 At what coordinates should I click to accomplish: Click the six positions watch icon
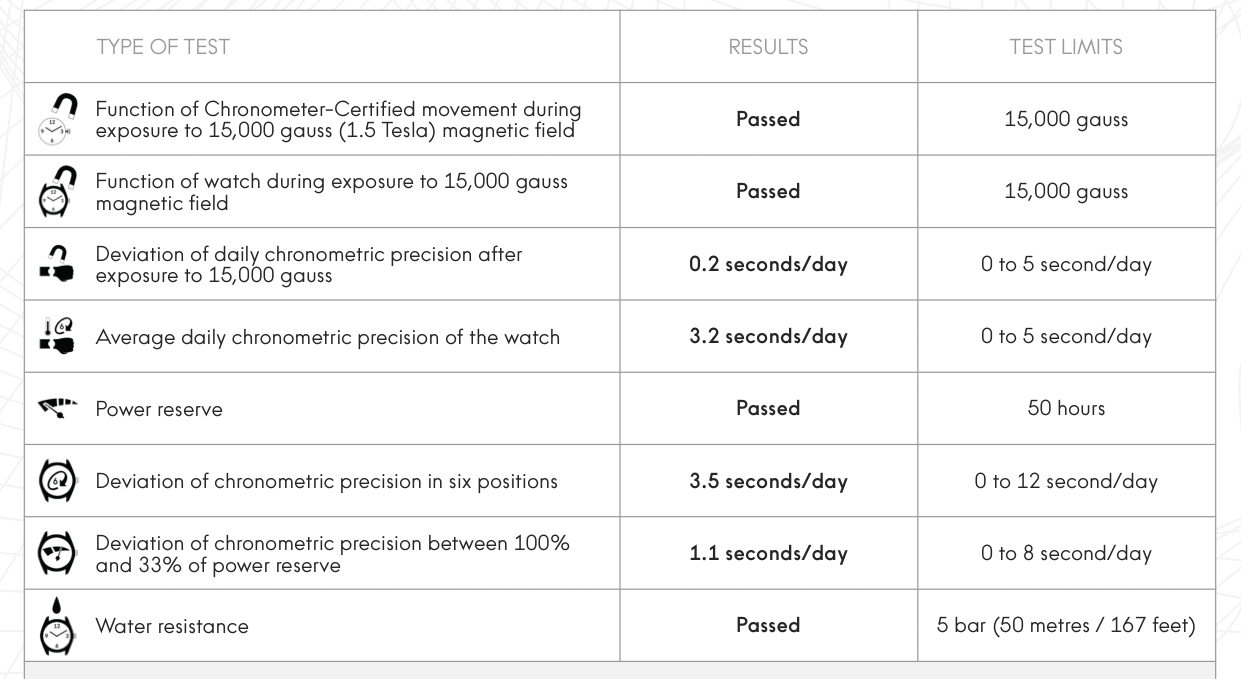[x=58, y=481]
